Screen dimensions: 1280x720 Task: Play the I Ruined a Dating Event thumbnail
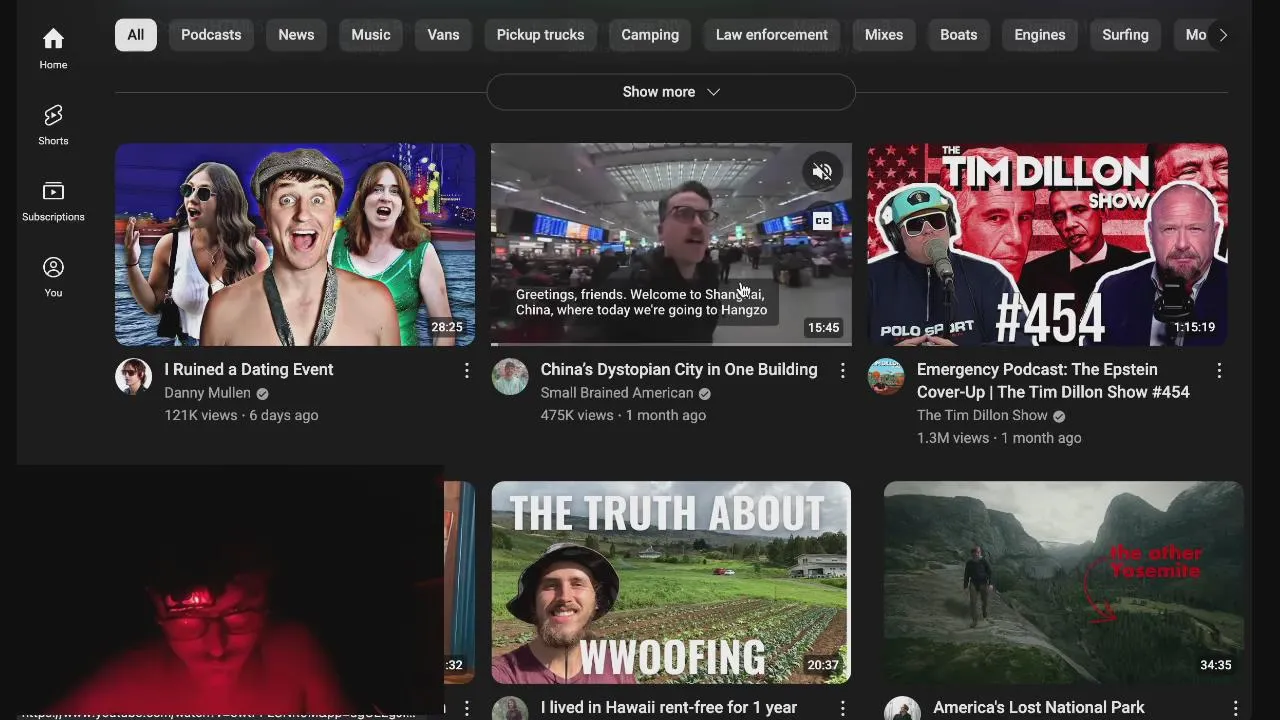[x=295, y=244]
